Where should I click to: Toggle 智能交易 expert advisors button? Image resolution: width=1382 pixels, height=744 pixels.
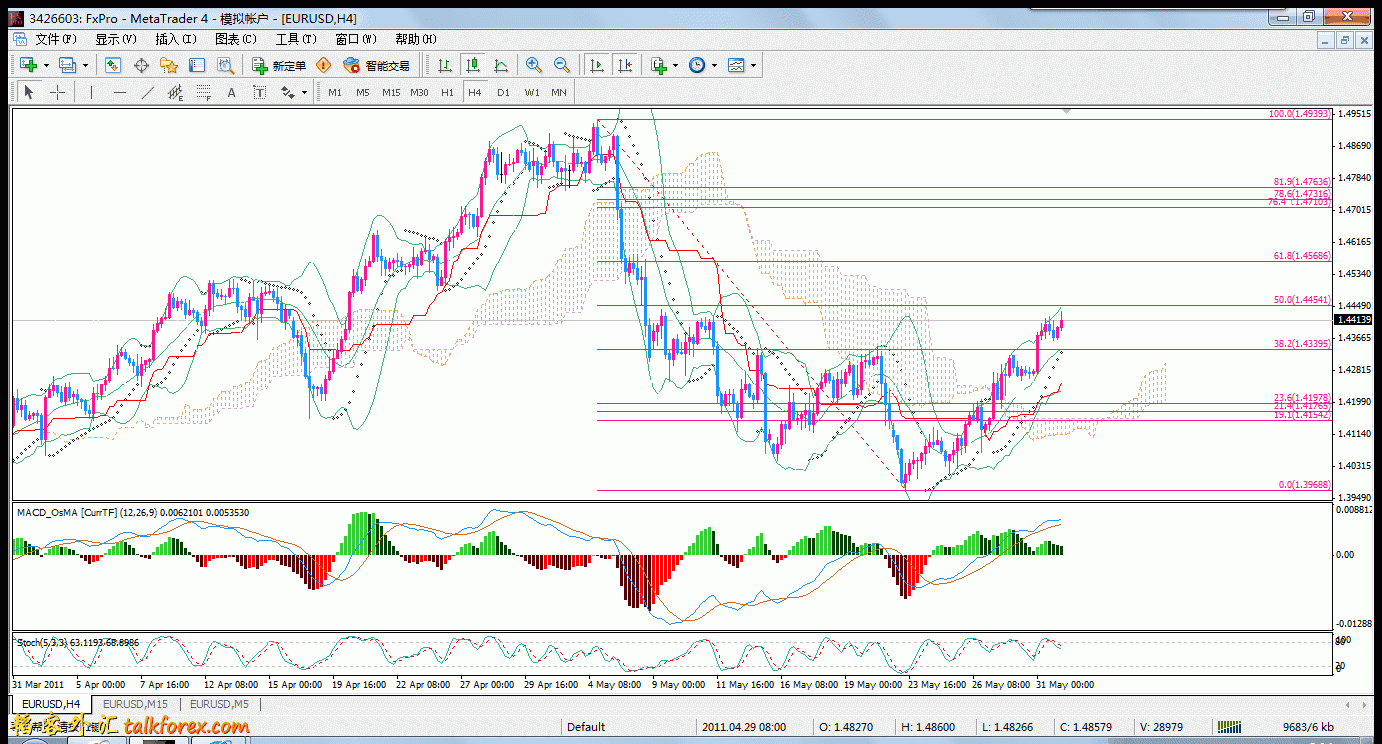tap(376, 65)
